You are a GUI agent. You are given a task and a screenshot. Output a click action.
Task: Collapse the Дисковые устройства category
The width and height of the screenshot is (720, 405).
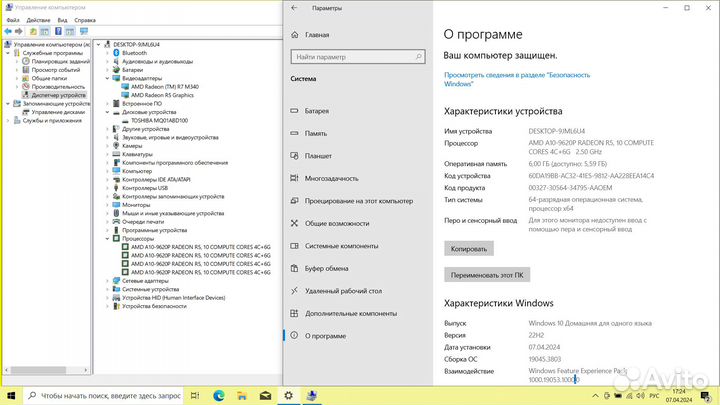click(107, 112)
